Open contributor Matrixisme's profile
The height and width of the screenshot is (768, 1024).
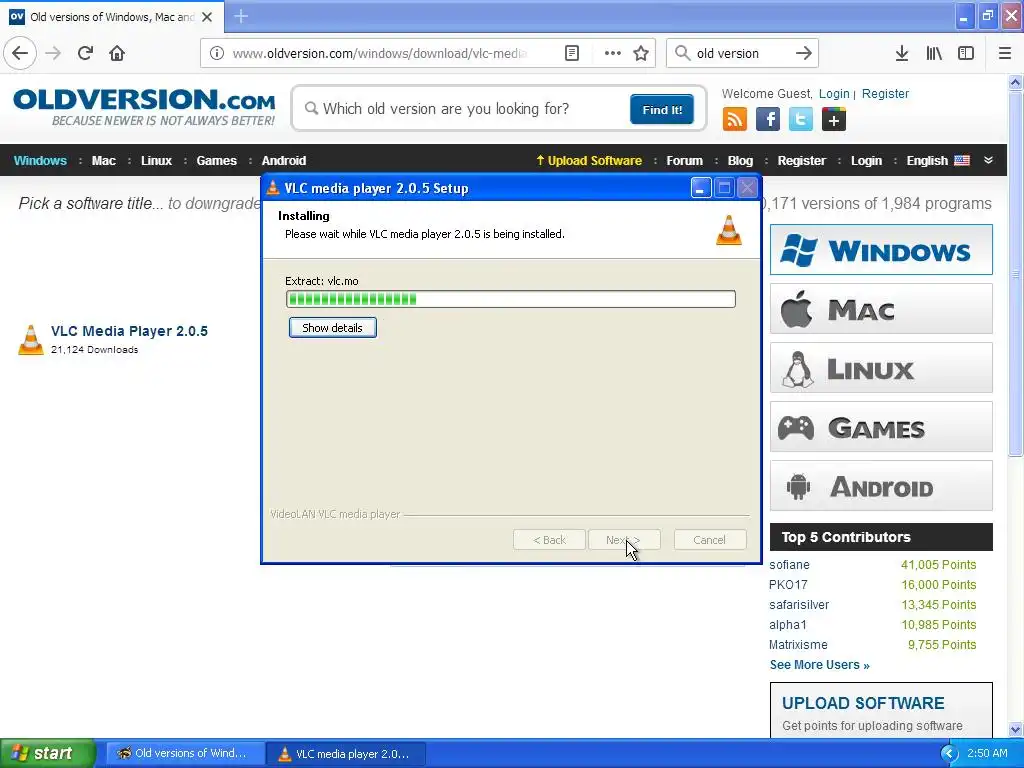pyautogui.click(x=798, y=645)
